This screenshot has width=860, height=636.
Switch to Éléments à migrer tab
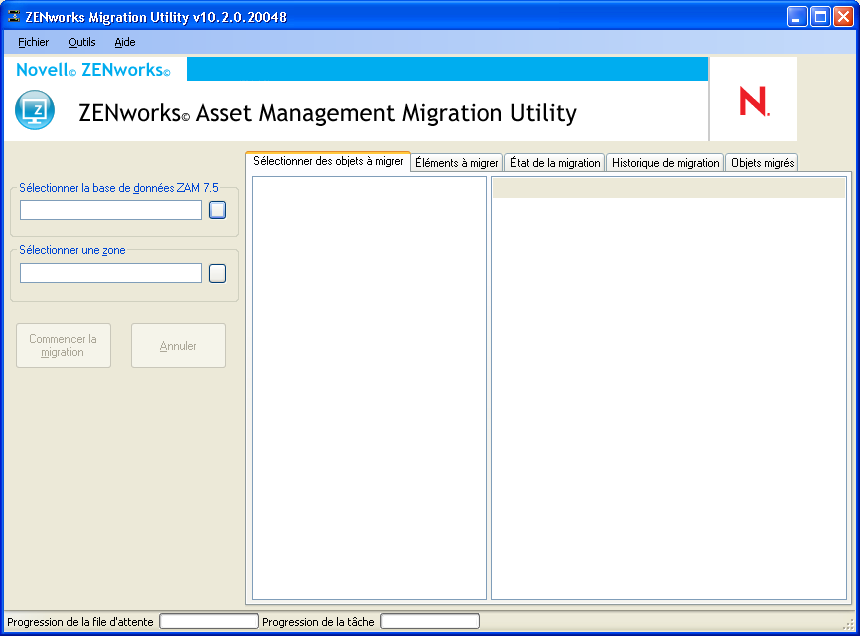pyautogui.click(x=456, y=163)
